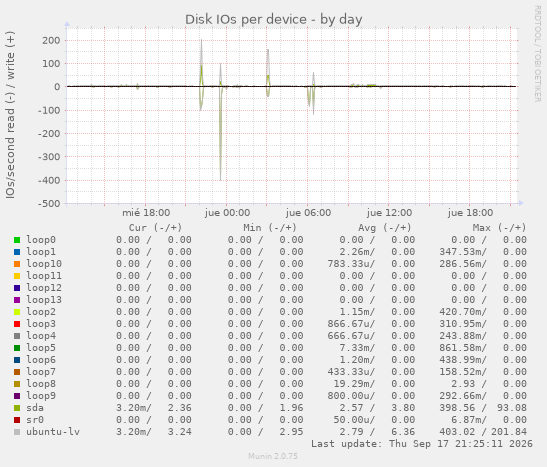This screenshot has width=547, height=467.
Task: Select the 'loop10' legend label
Action: coord(44,264)
